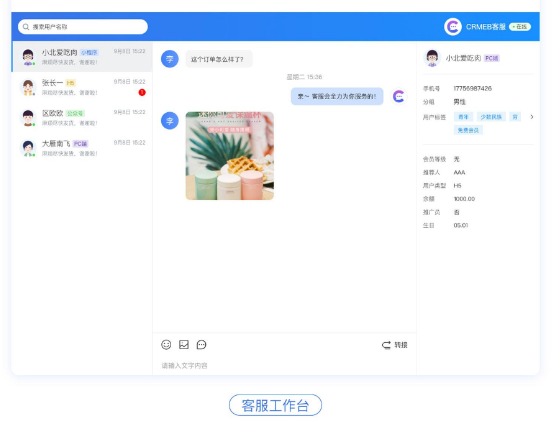Click 张长一 avatar in conversation list
The width and height of the screenshot is (551, 421).
click(28, 87)
